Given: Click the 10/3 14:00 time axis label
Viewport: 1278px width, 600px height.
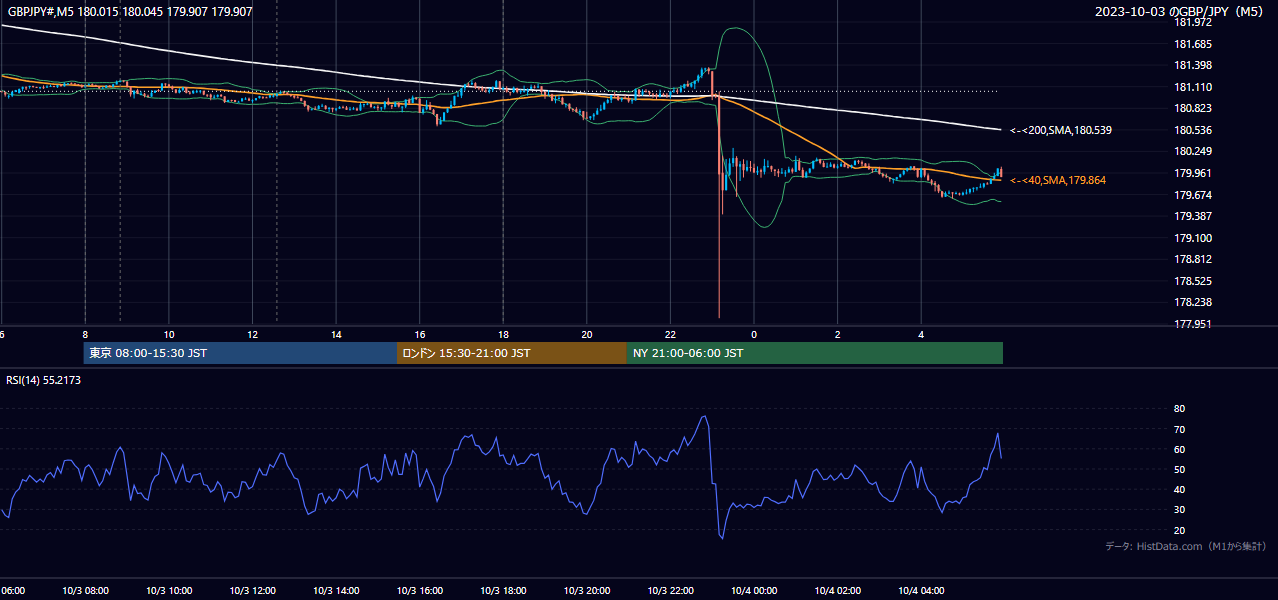Looking at the screenshot, I should (x=336, y=591).
